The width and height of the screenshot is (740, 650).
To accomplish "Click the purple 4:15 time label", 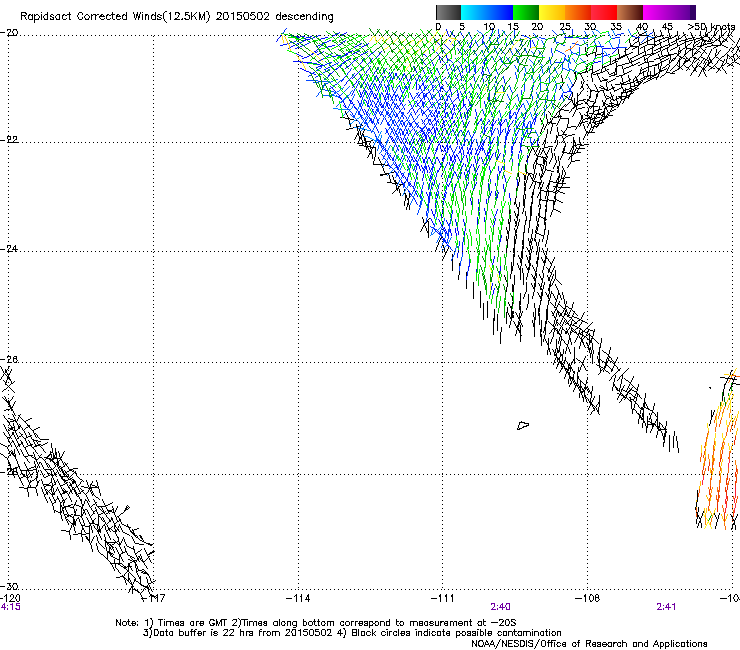I will coord(10,607).
